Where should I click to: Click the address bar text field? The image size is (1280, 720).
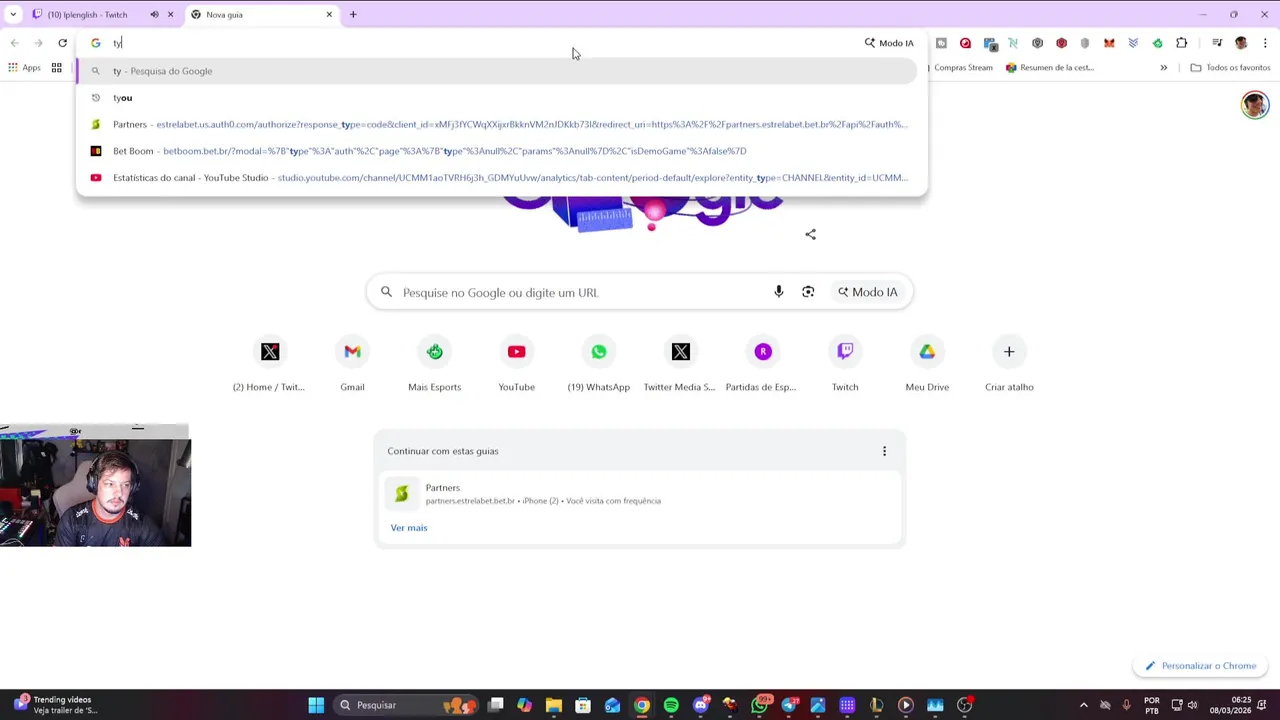(x=480, y=43)
